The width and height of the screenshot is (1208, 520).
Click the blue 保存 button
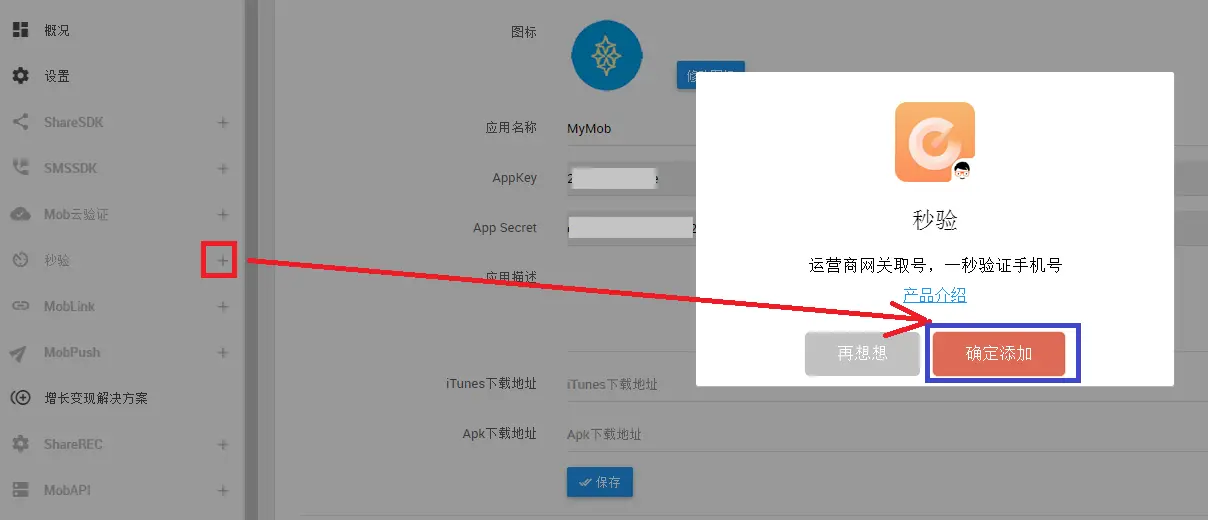pos(600,482)
